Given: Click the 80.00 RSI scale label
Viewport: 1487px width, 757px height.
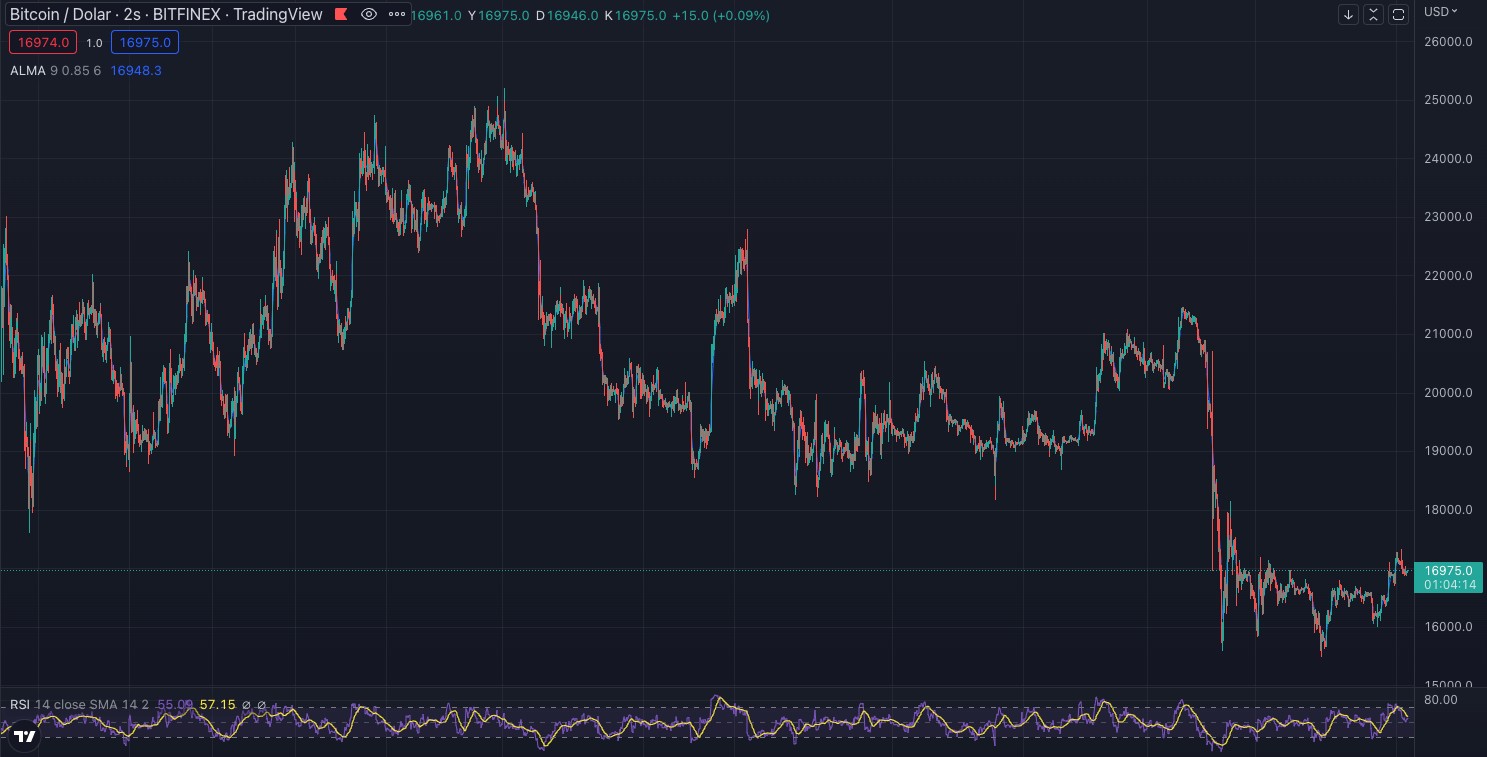Looking at the screenshot, I should pos(1440,700).
